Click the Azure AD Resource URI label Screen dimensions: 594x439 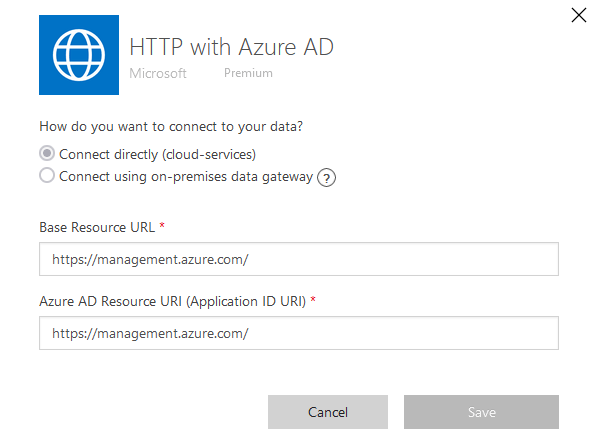pos(173,302)
